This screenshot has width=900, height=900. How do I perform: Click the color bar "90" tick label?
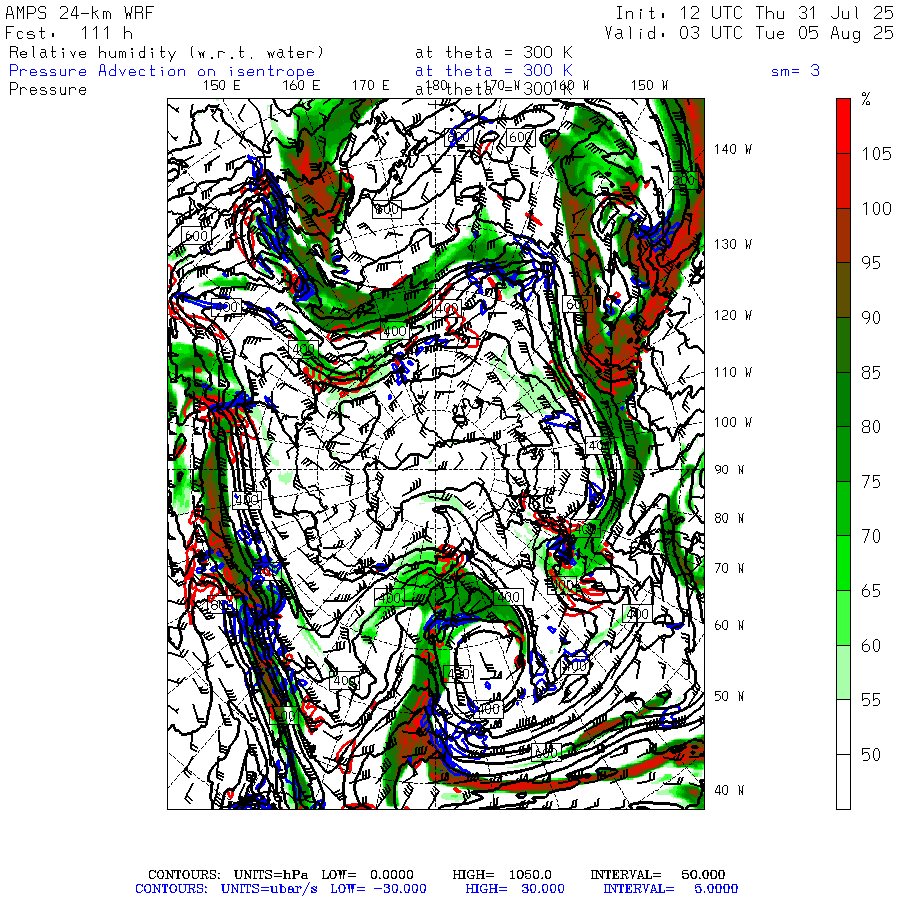click(871, 317)
